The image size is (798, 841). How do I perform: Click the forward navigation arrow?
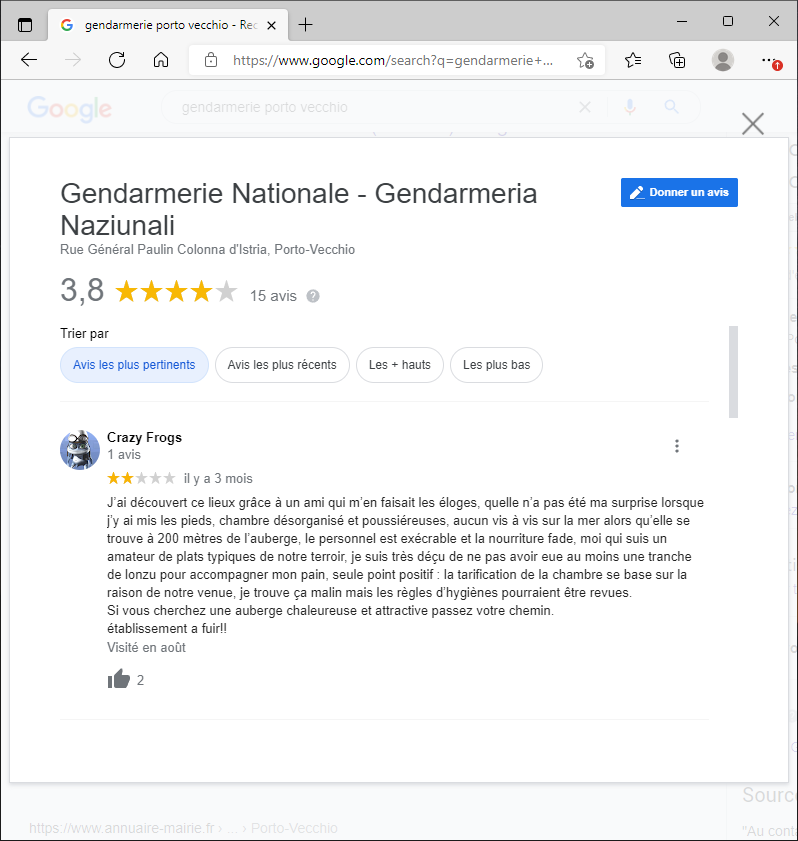click(73, 60)
